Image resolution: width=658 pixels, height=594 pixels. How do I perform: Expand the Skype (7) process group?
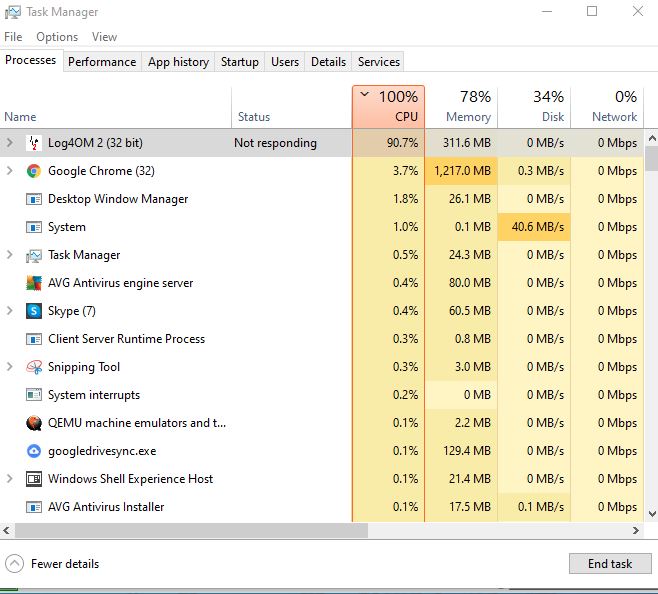pyautogui.click(x=9, y=311)
